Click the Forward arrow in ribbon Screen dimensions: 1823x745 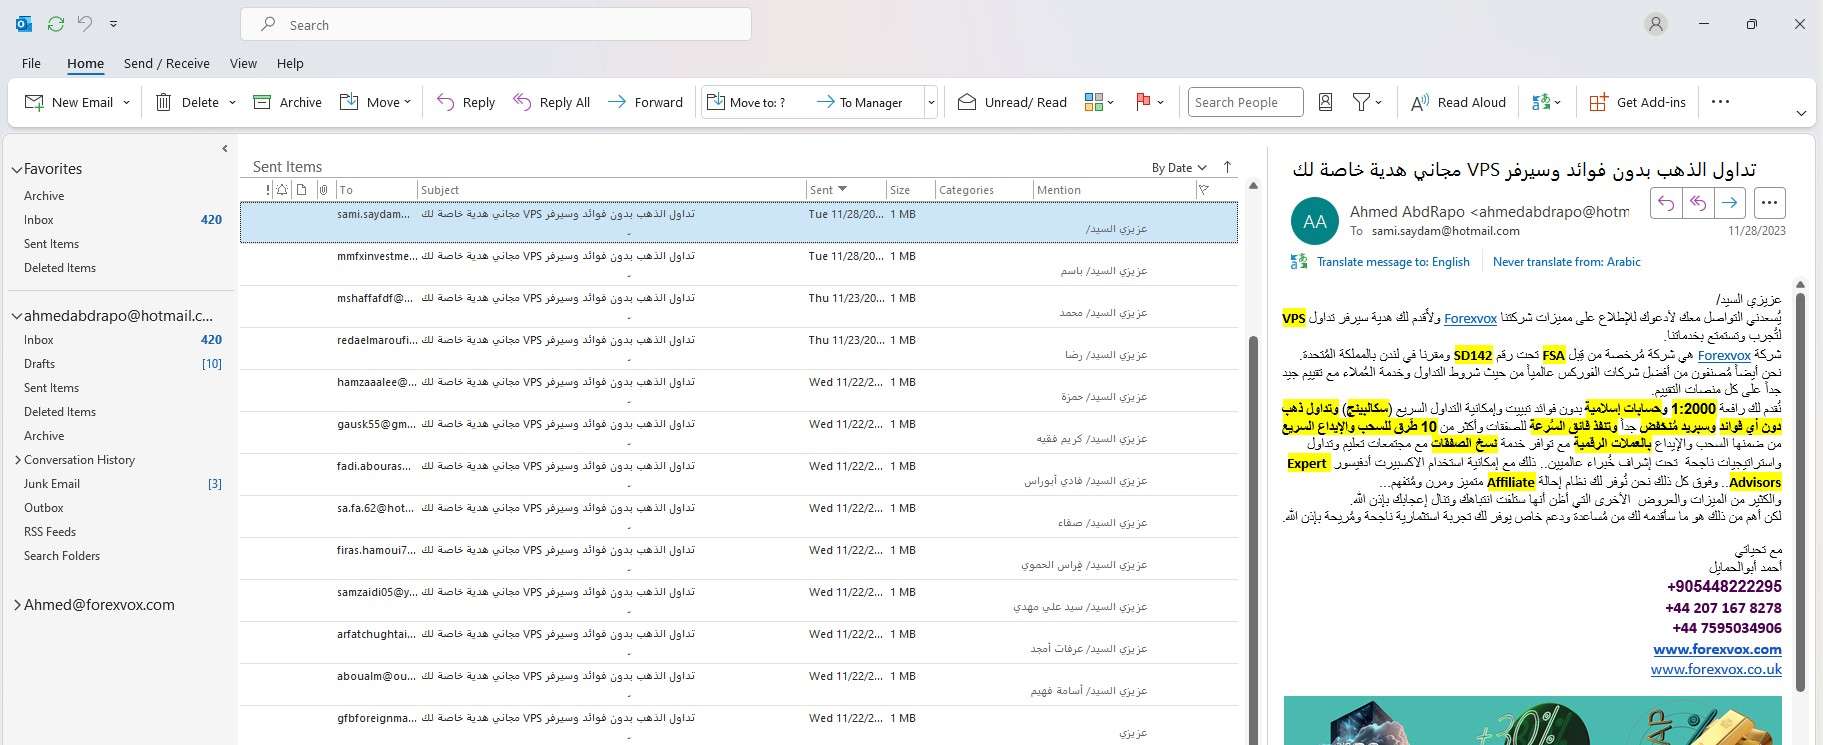(x=617, y=102)
